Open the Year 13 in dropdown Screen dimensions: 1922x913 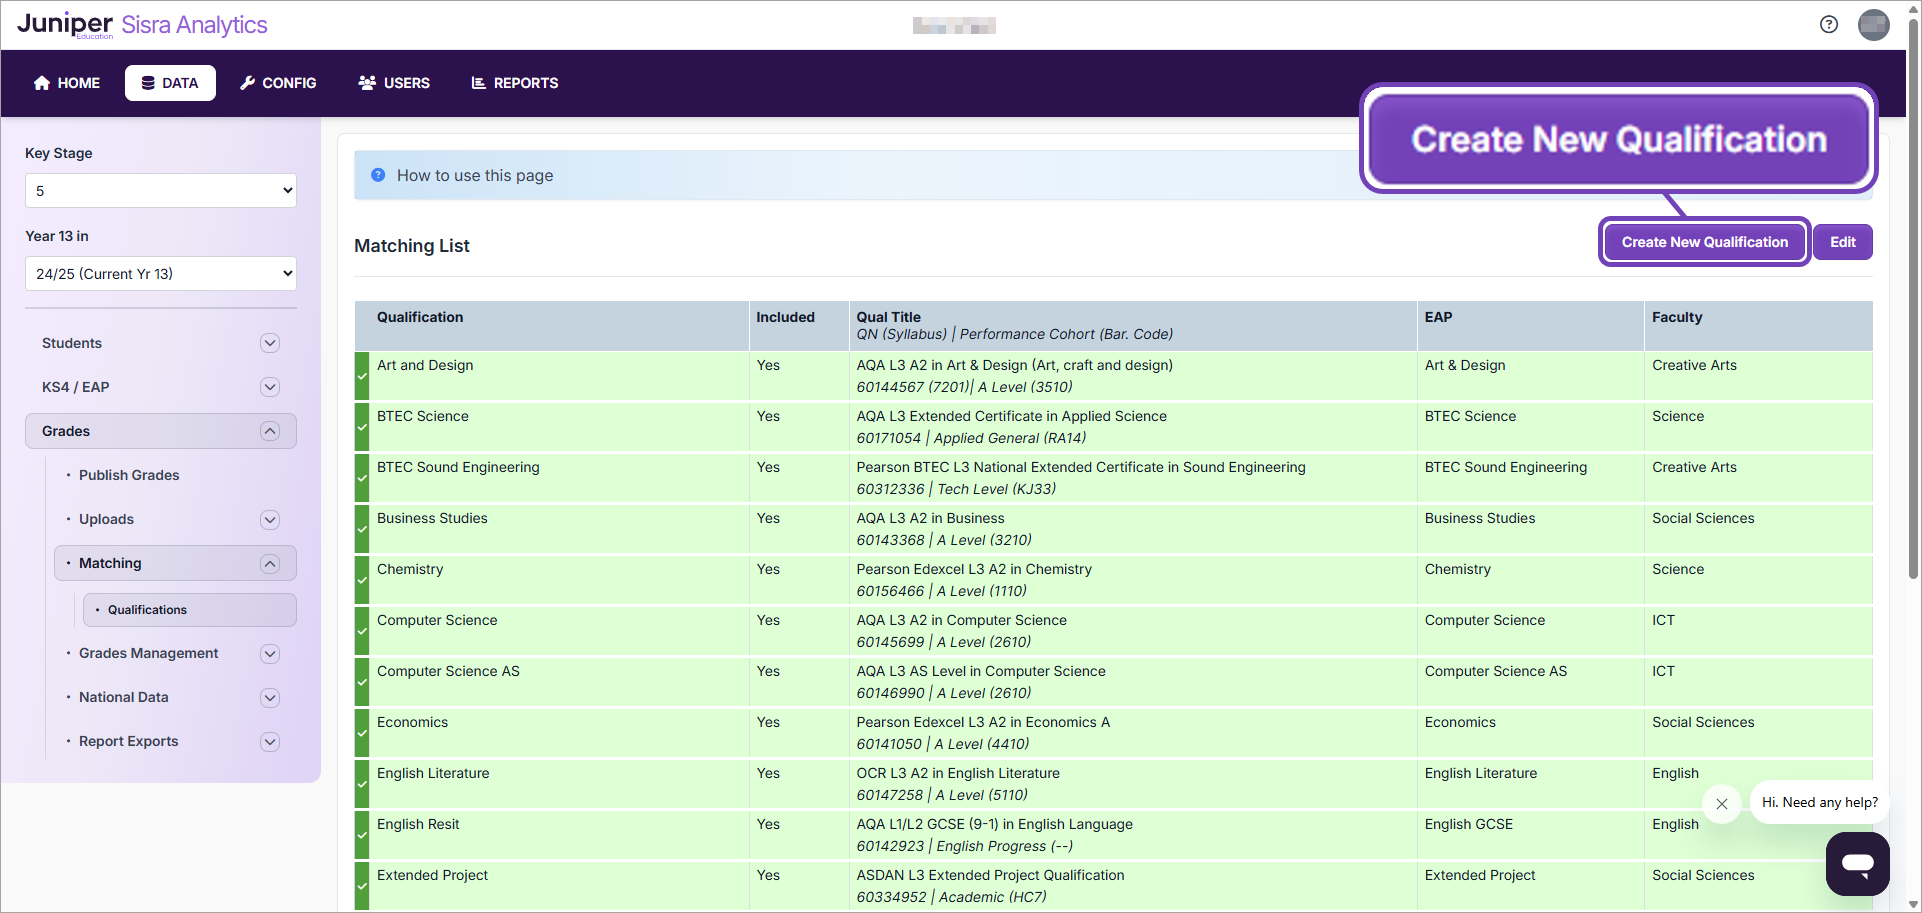(160, 274)
